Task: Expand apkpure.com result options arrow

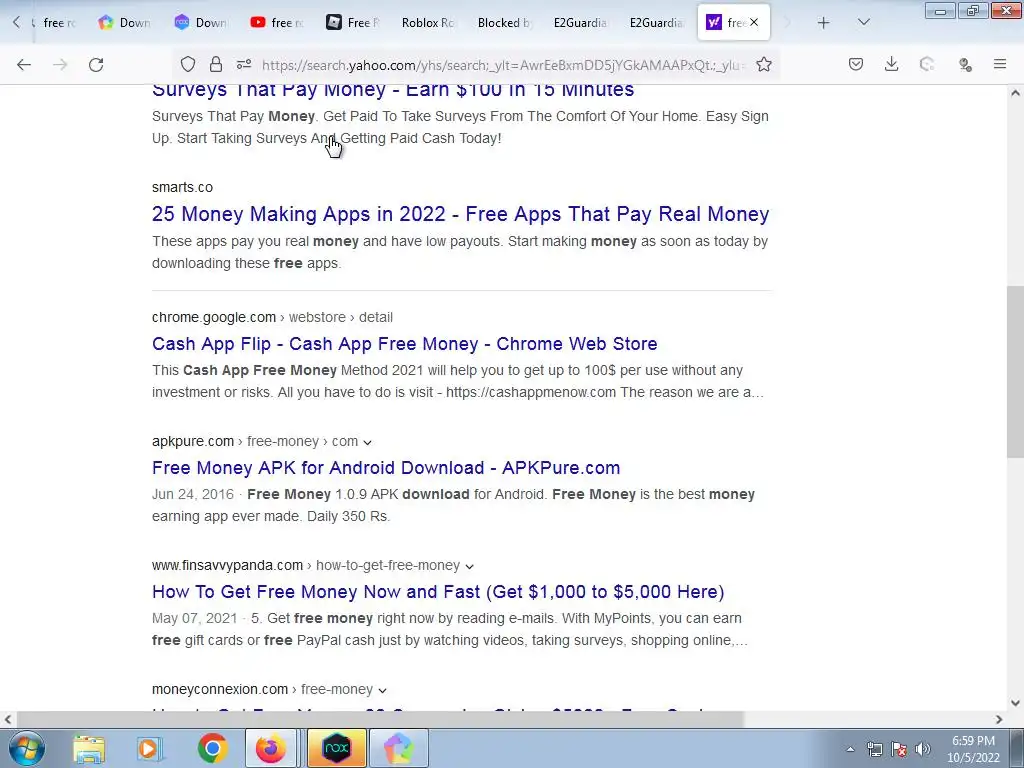Action: [368, 442]
